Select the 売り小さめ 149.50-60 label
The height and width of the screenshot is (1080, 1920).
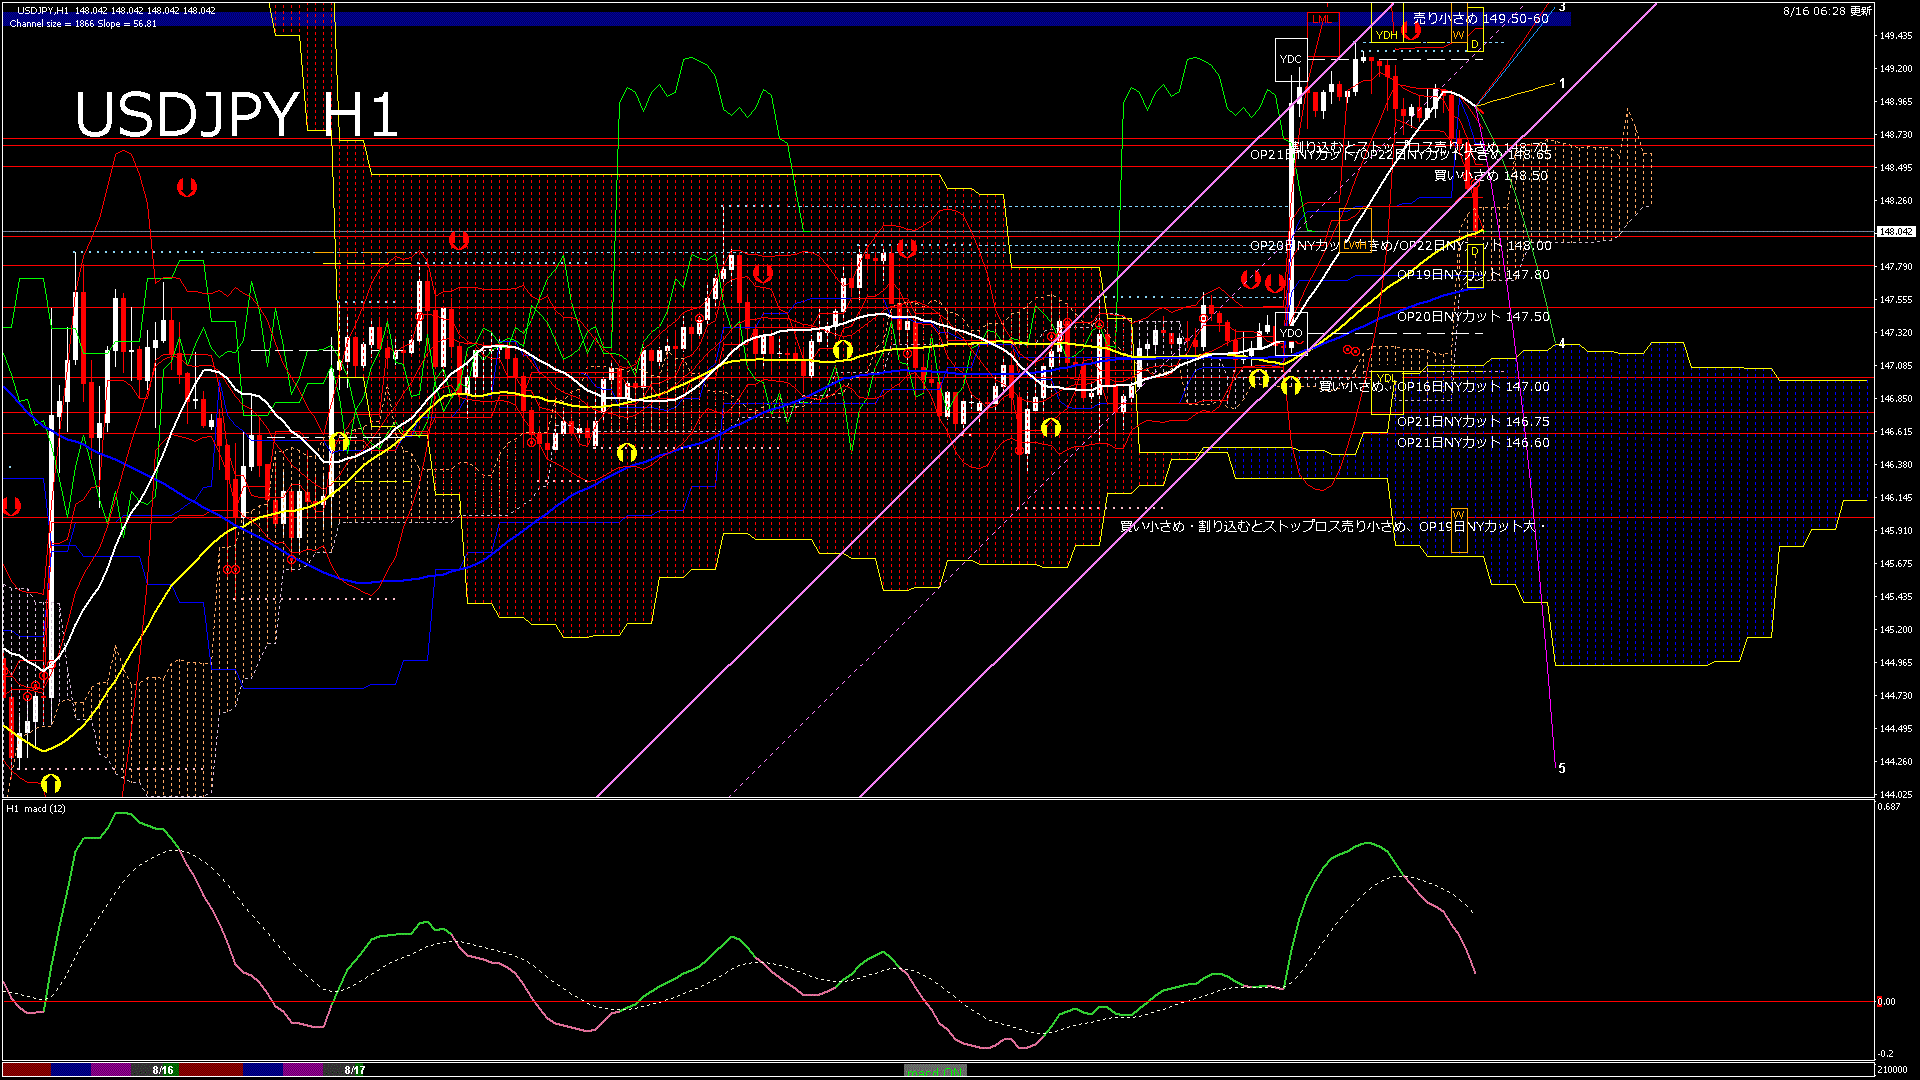pos(1480,18)
